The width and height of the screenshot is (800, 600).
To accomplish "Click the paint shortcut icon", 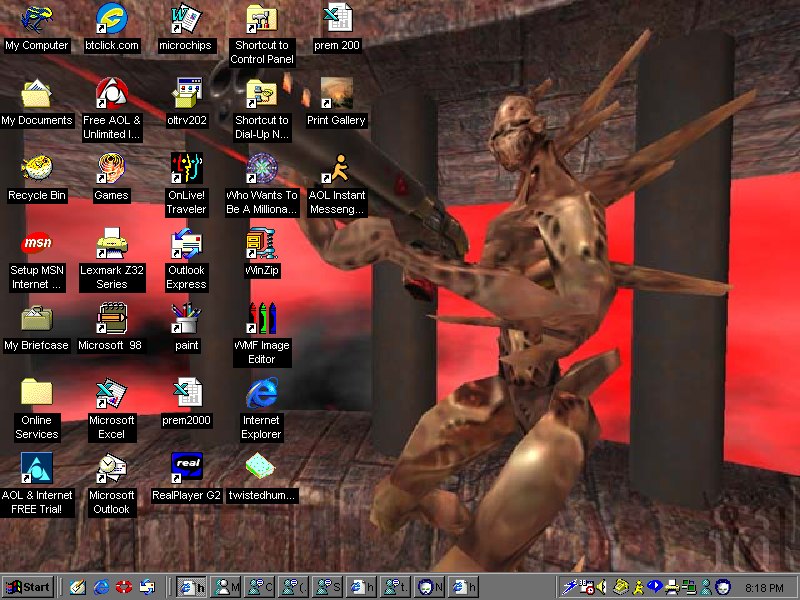I will [x=186, y=320].
